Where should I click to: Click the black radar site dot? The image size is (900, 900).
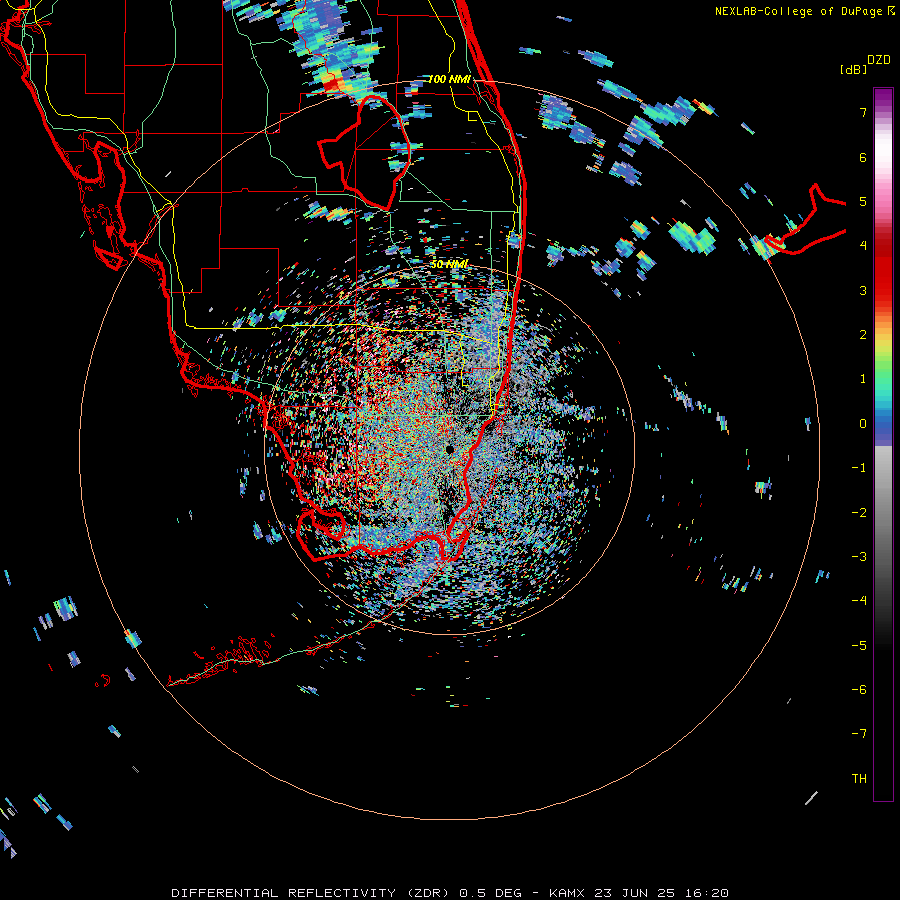click(x=449, y=449)
